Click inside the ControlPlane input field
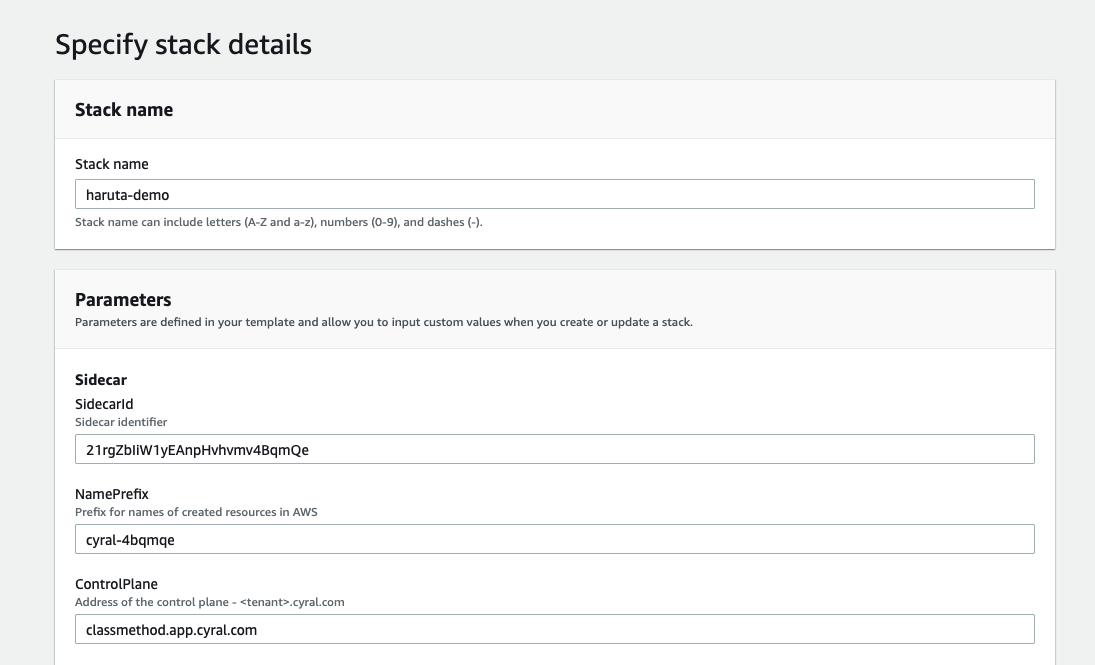This screenshot has height=665, width=1095. tap(555, 629)
